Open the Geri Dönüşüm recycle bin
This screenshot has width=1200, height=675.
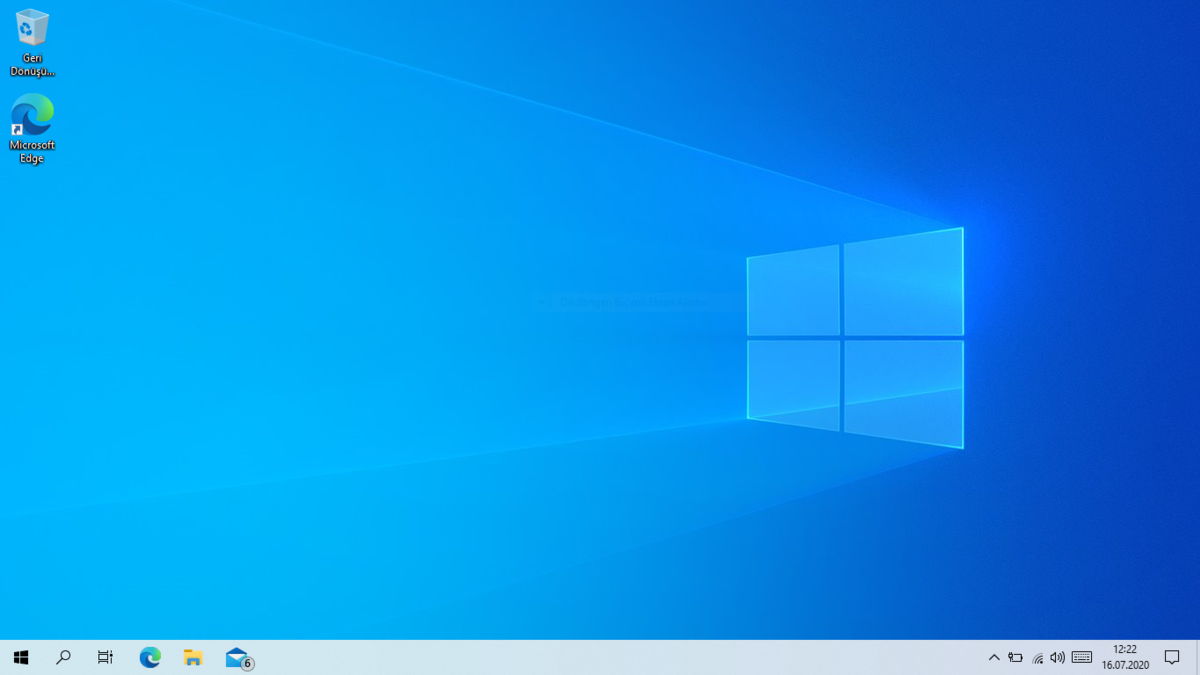tap(32, 25)
